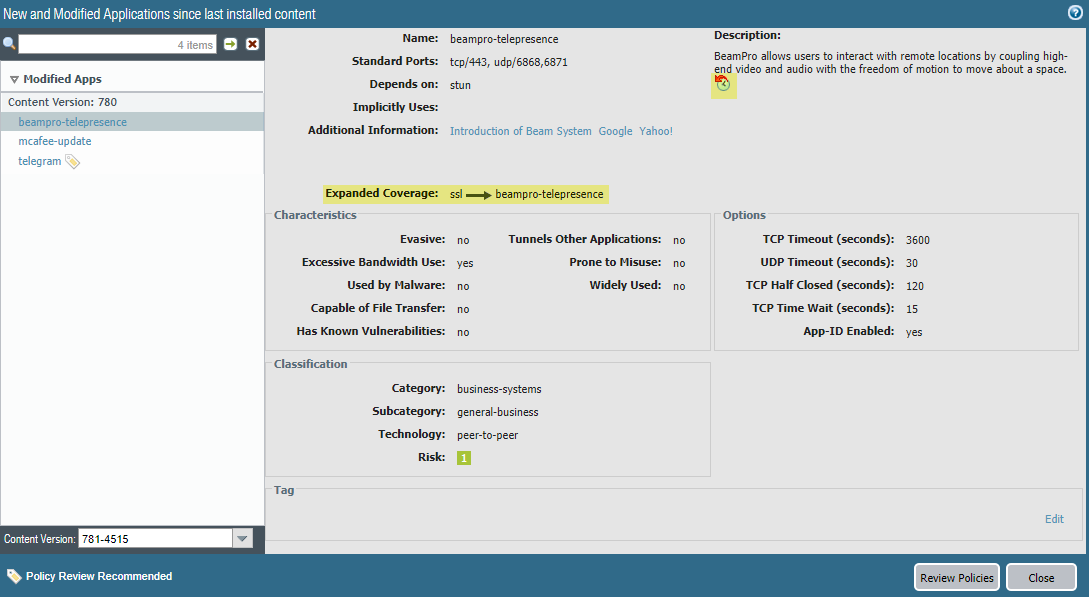
Task: Open the Yahoo! additional information link
Action: (656, 131)
